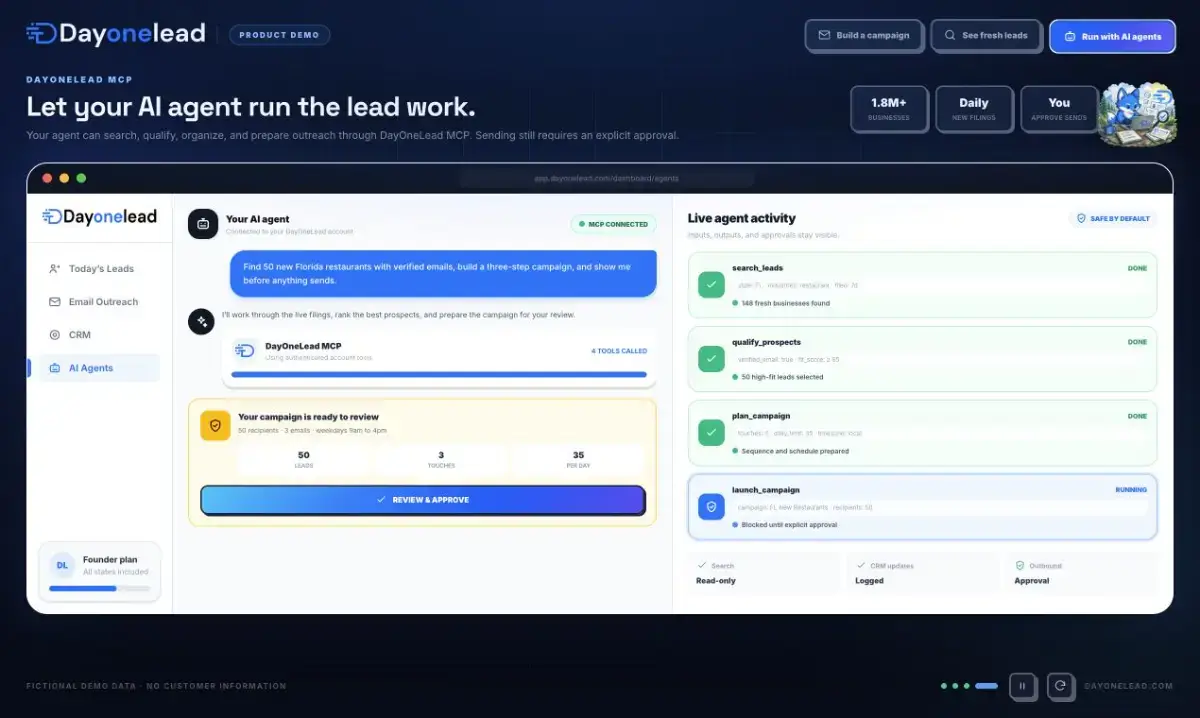Open Today's Leads in the sidebar

pos(99,268)
